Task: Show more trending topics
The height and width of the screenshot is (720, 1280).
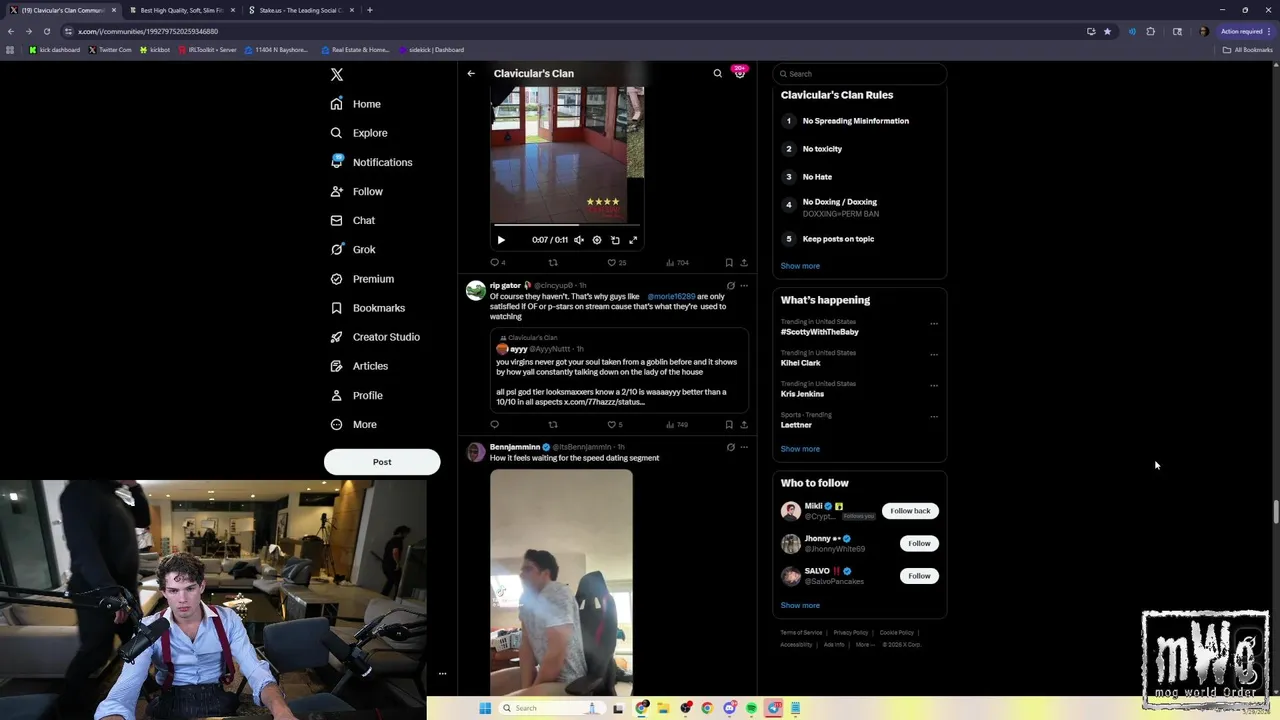Action: (800, 449)
